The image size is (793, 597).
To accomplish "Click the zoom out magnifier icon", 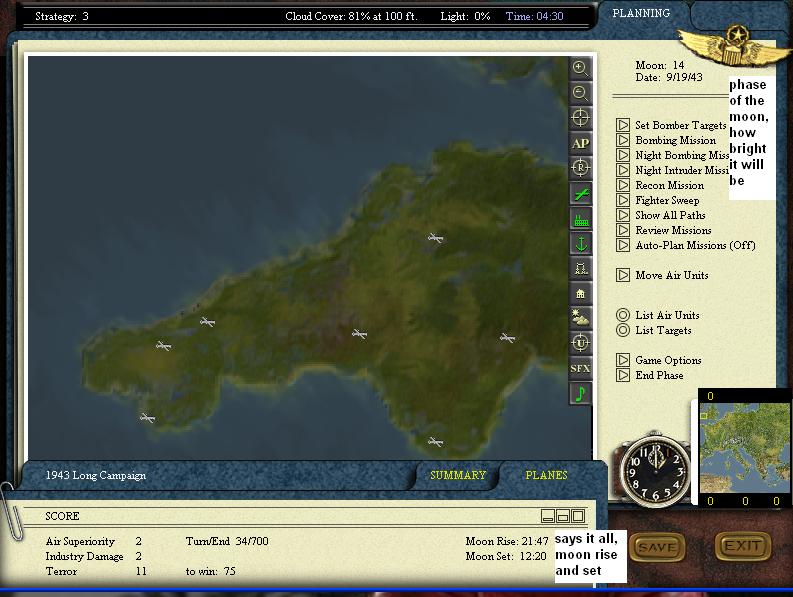I will point(580,93).
